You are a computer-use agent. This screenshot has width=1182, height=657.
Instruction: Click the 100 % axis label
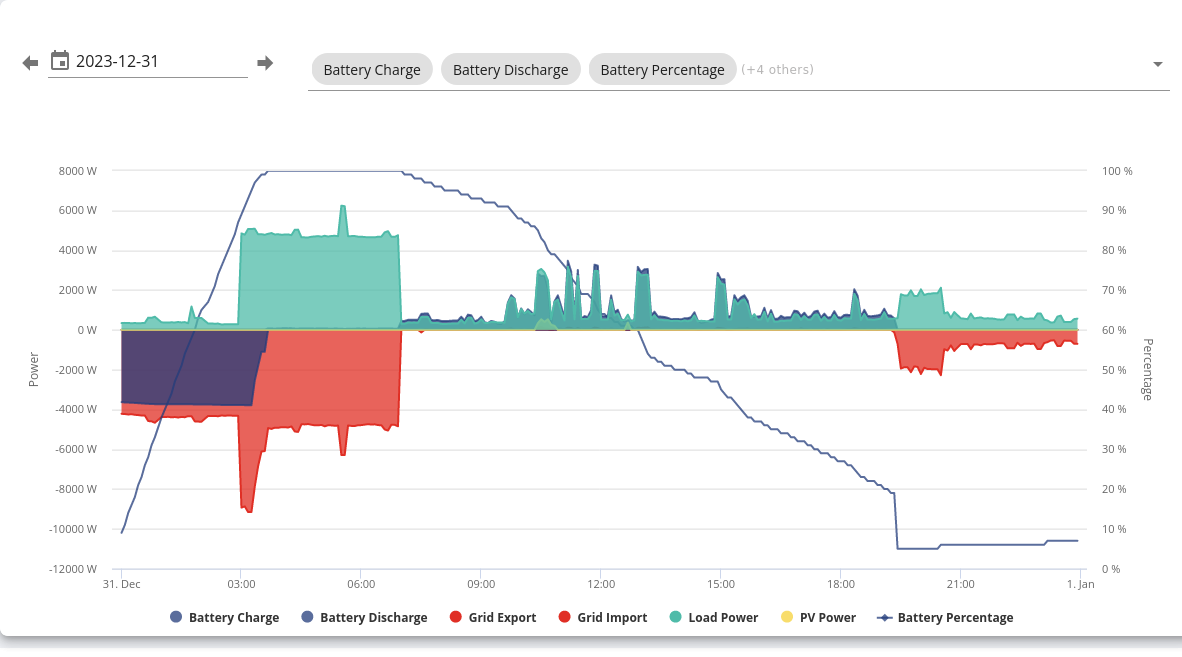pyautogui.click(x=1117, y=171)
